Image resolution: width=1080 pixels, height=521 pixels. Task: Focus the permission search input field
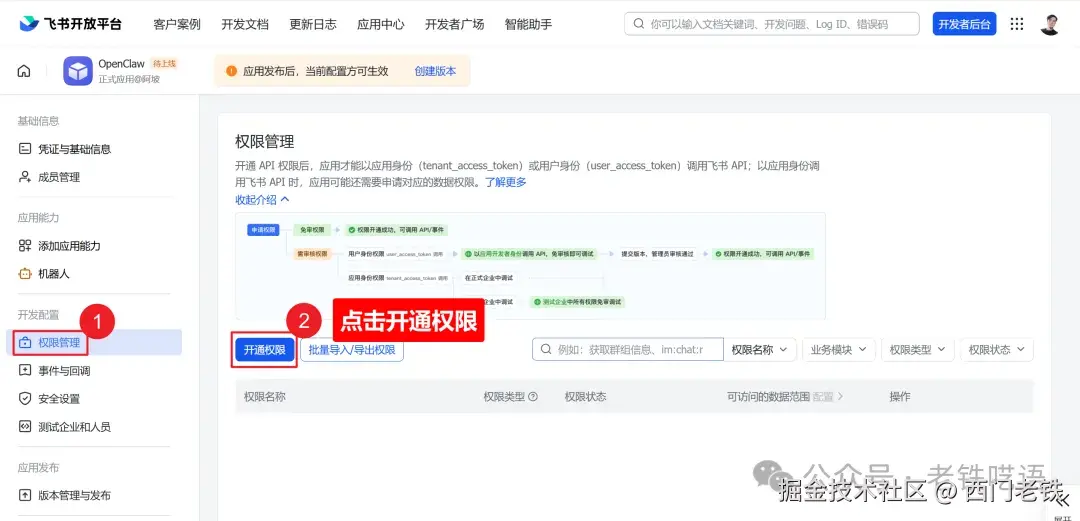pyautogui.click(x=627, y=349)
